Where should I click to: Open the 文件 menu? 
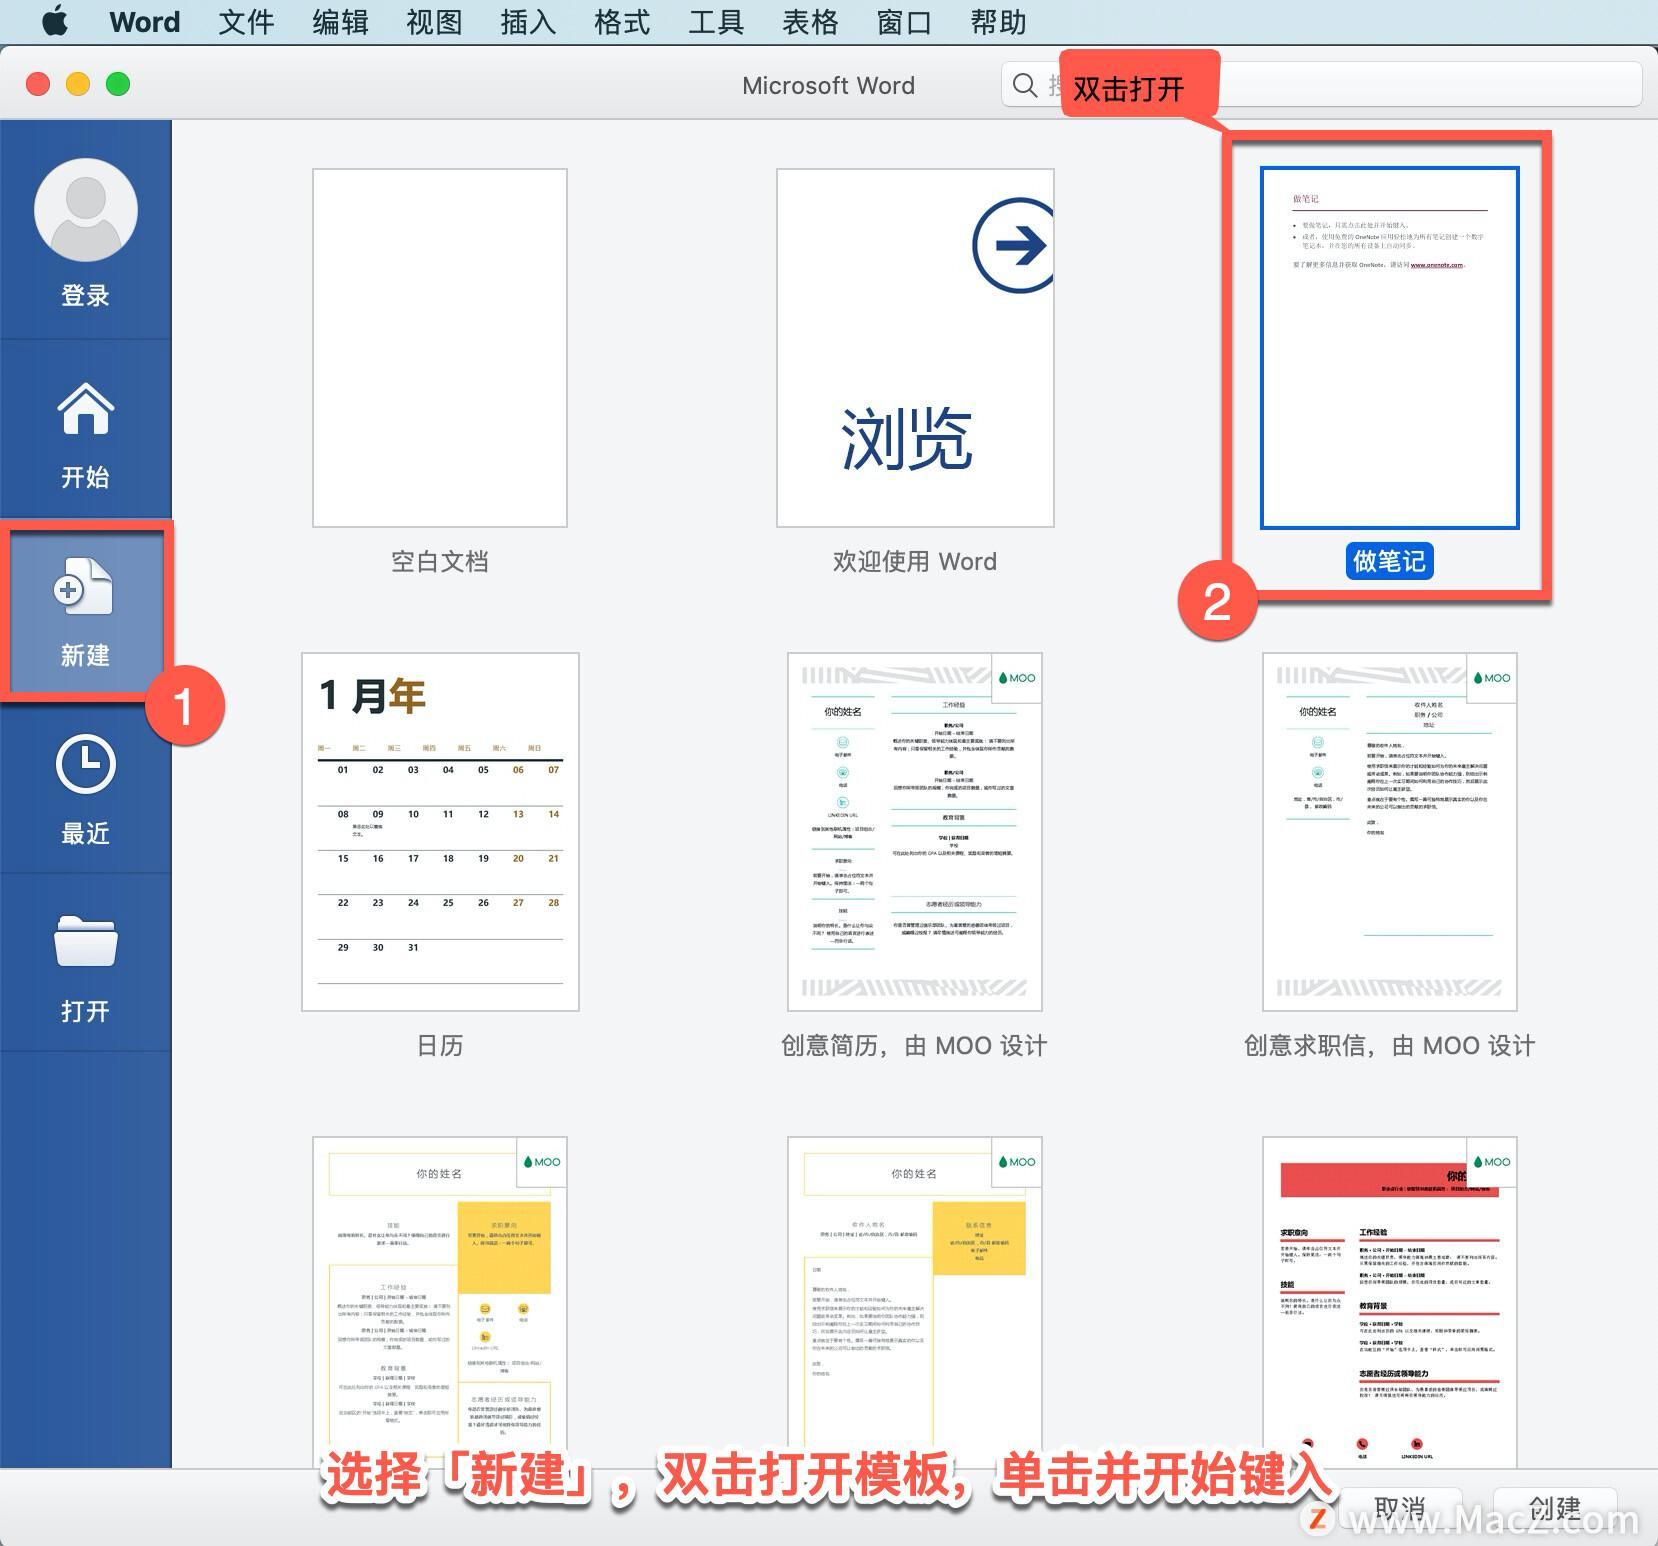(x=246, y=22)
